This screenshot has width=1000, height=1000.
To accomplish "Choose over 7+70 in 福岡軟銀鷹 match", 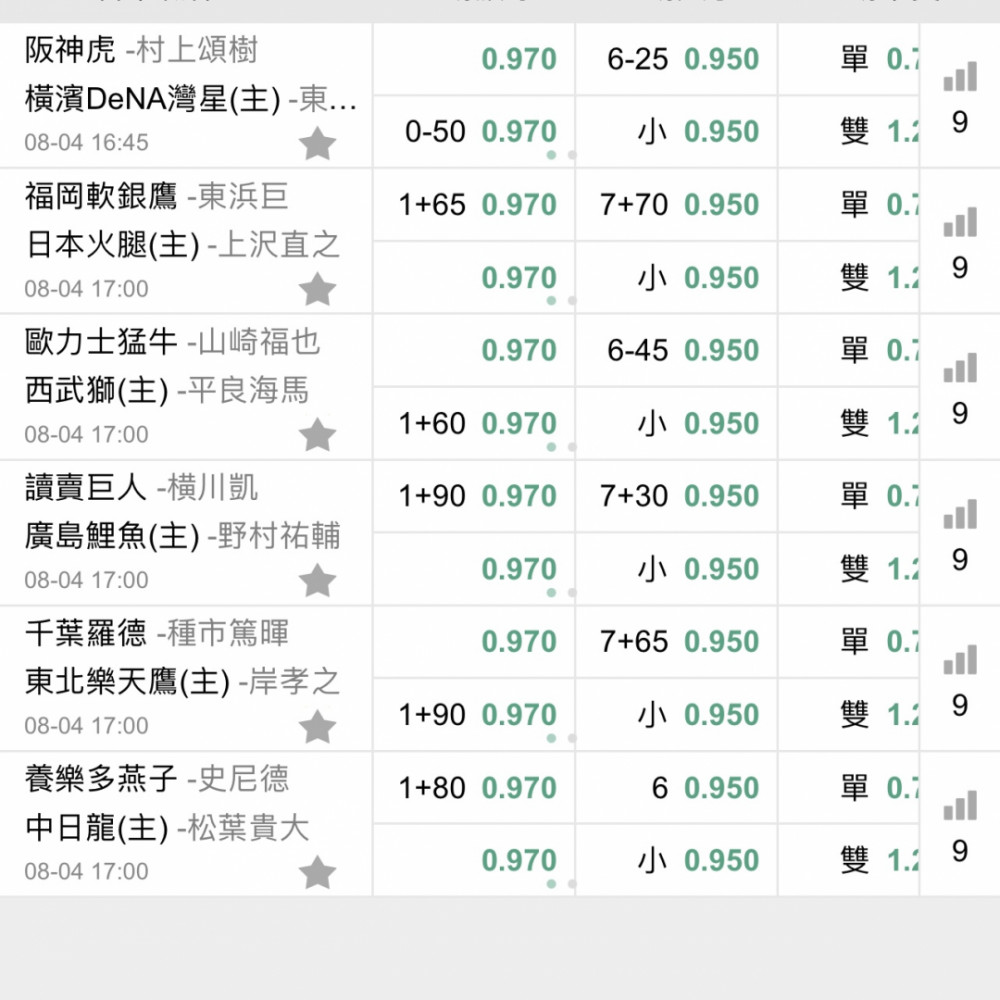I will (x=676, y=205).
